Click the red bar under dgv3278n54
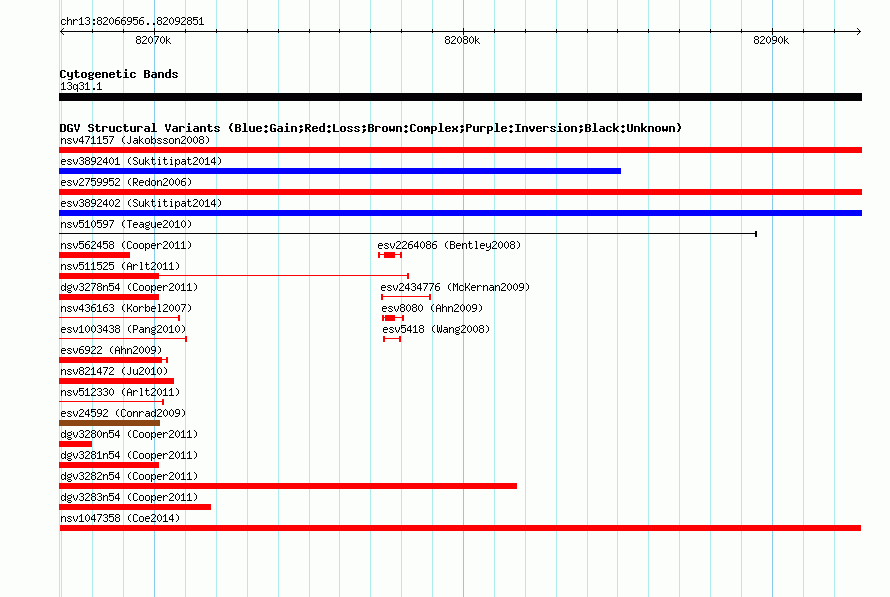Screen dimensions: 890x597 [109, 297]
